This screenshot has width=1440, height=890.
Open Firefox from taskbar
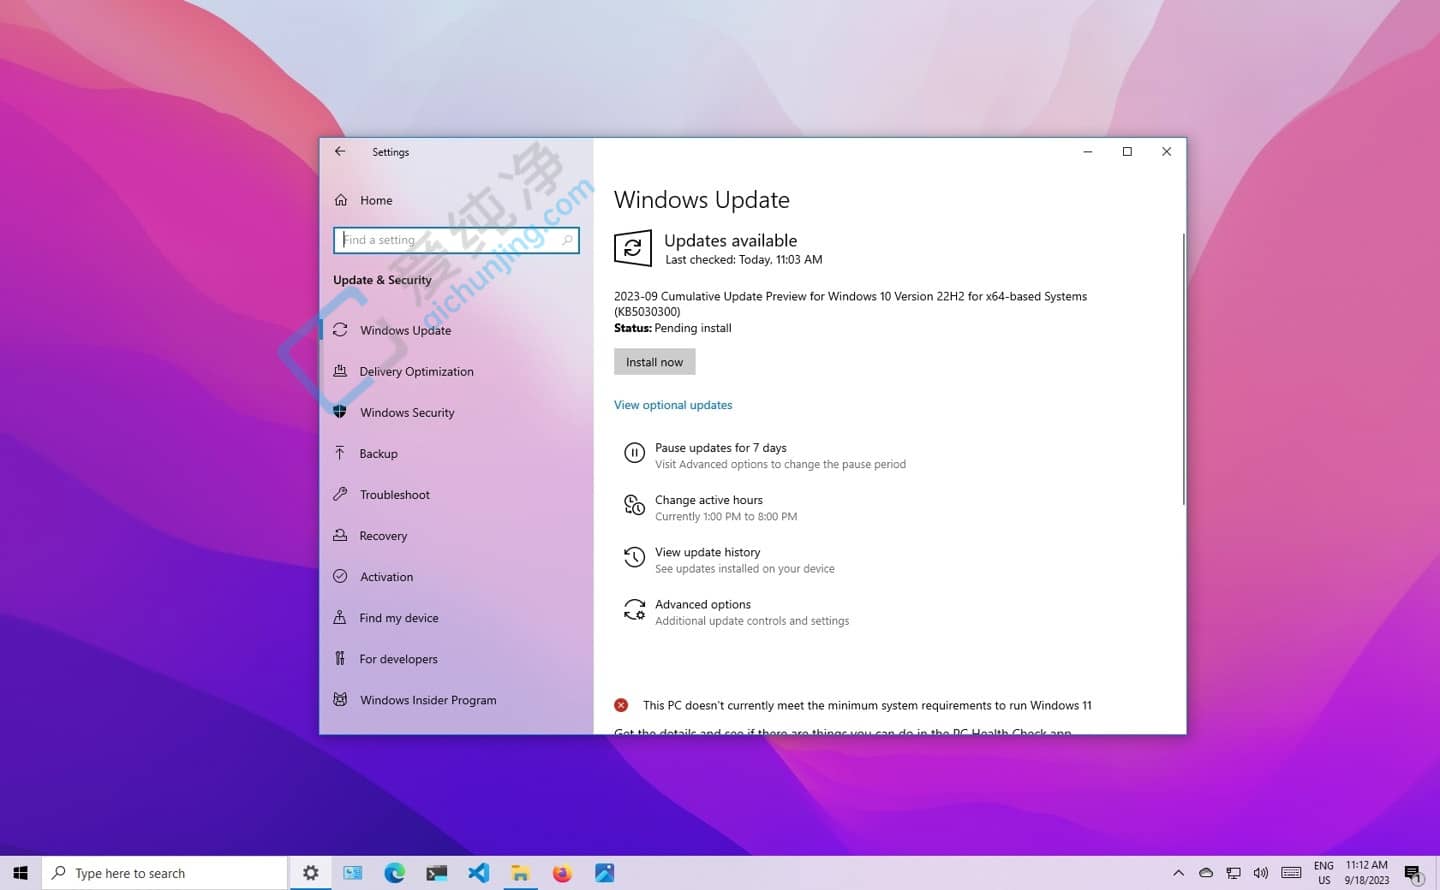(x=563, y=873)
